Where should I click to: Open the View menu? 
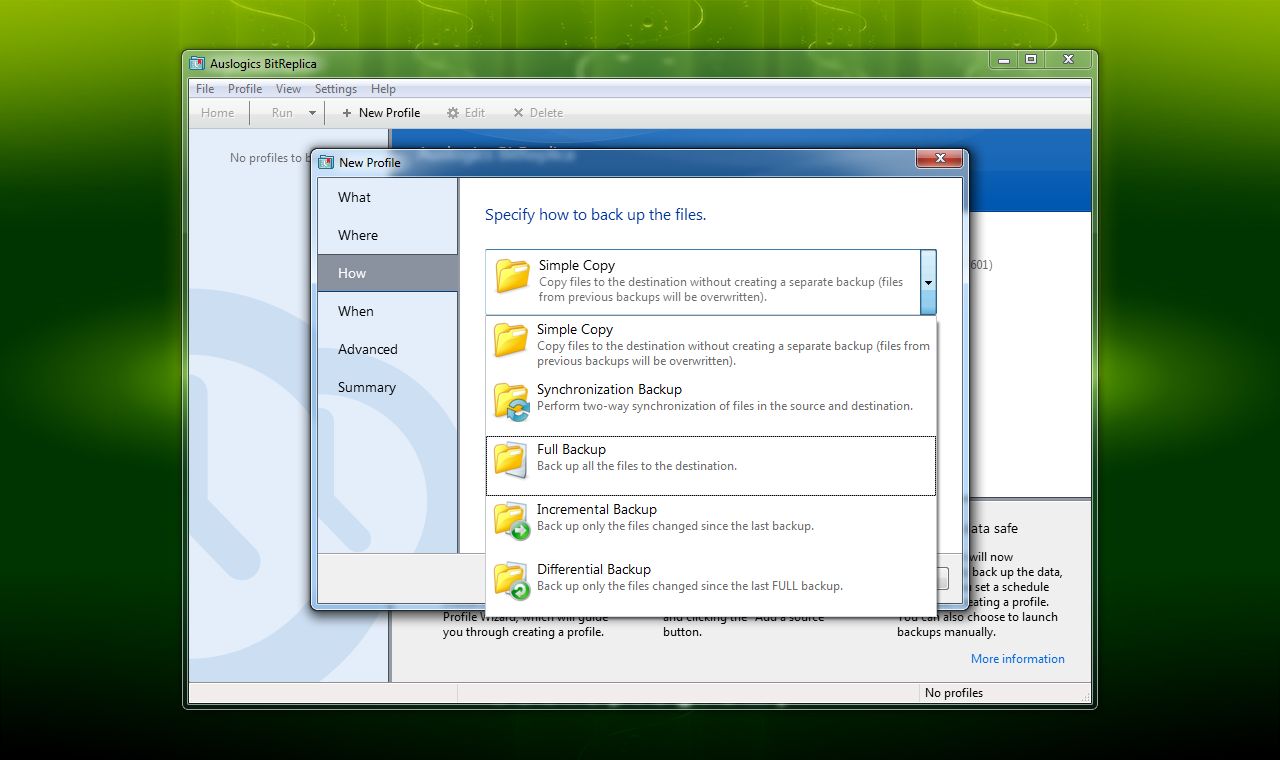288,89
